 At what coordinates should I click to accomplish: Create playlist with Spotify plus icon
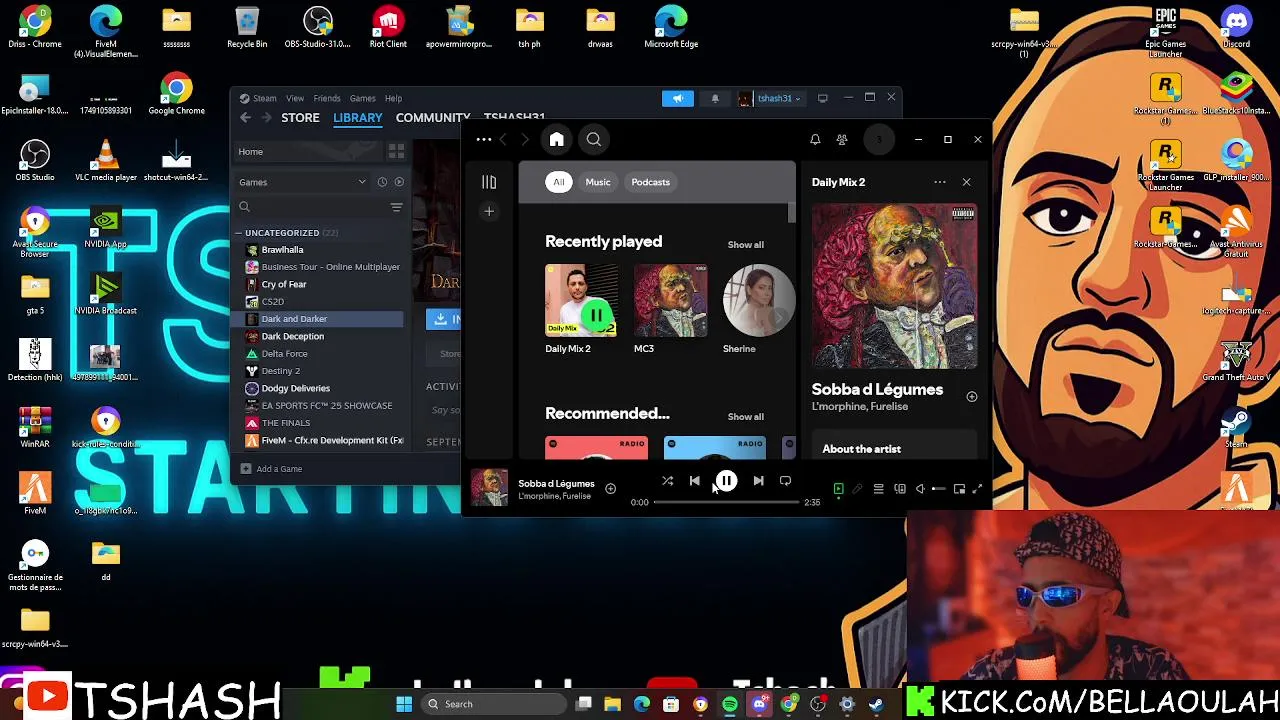(x=489, y=211)
